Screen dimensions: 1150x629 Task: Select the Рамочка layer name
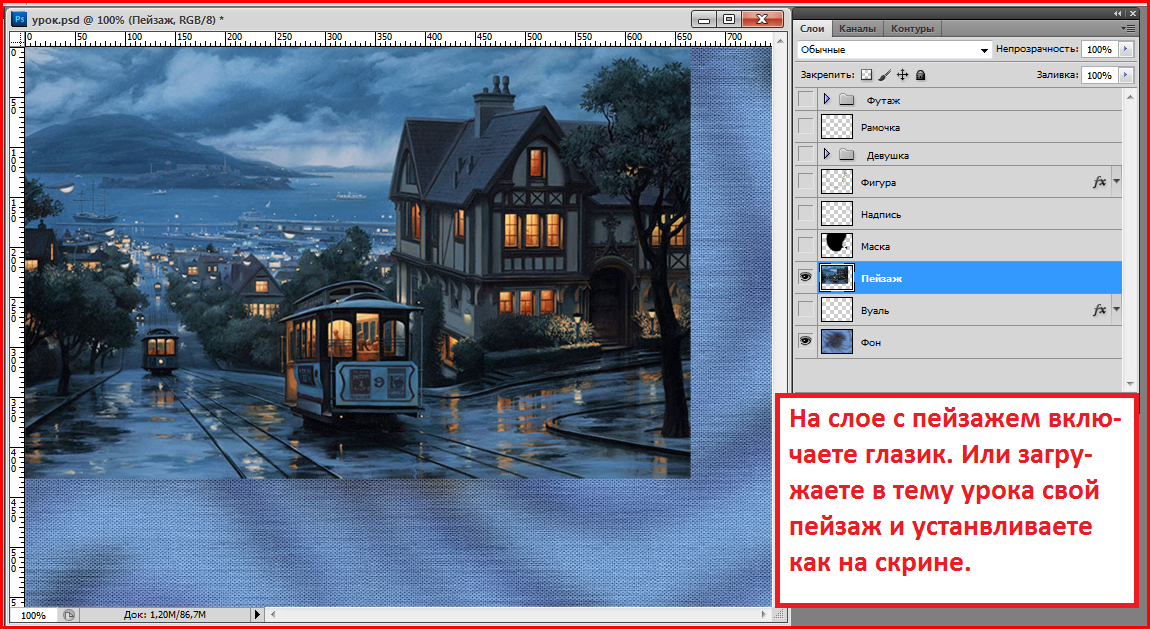(880, 128)
